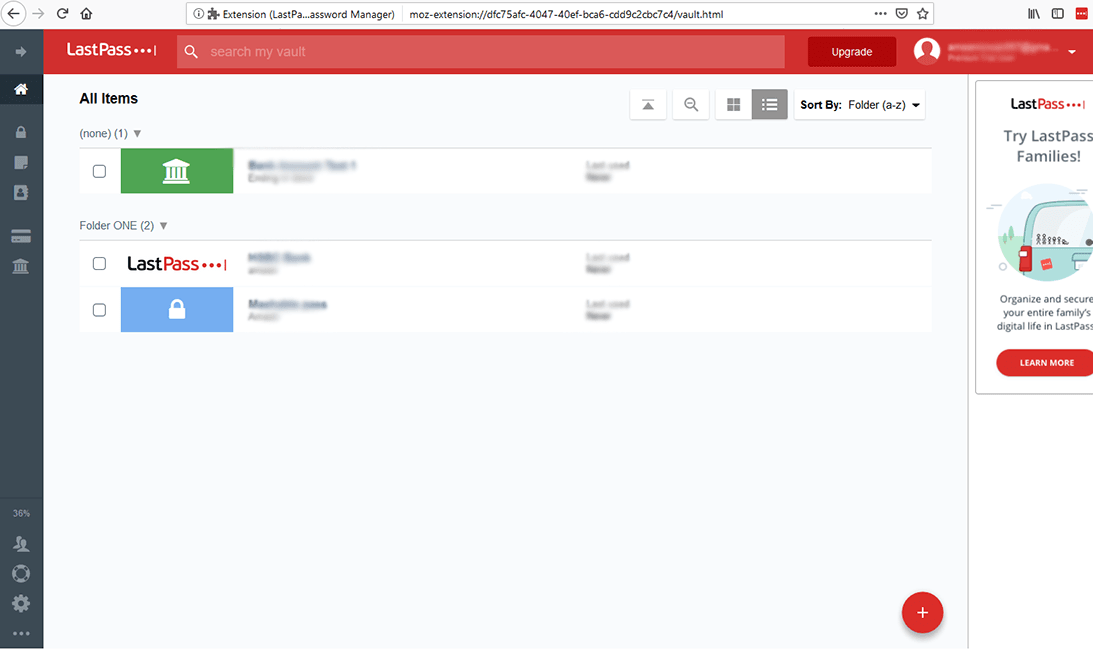The height and width of the screenshot is (656, 1093).
Task: Open the Passwords section in sidebar
Action: (x=21, y=132)
